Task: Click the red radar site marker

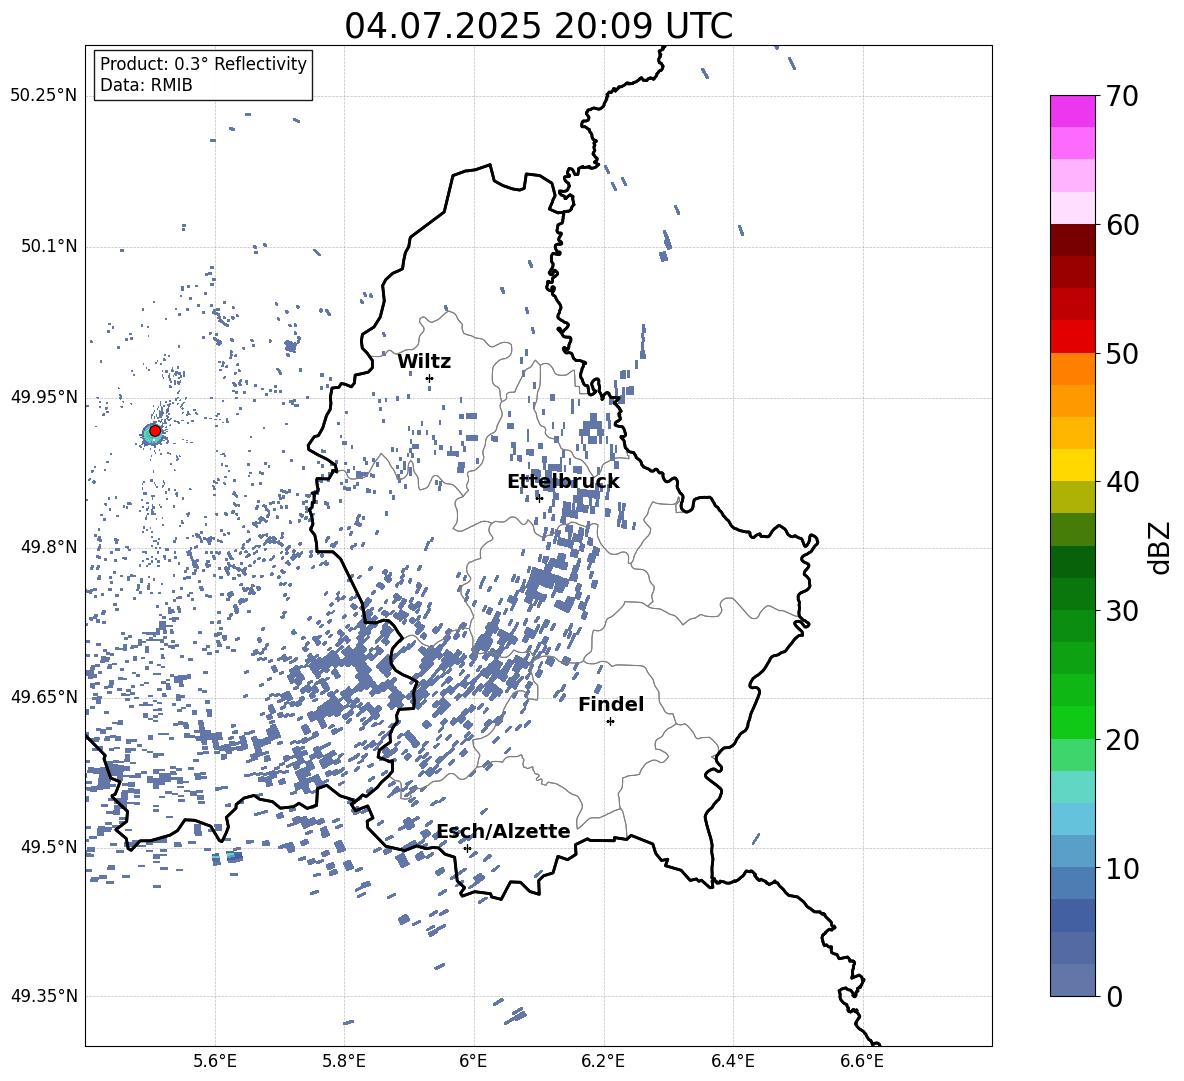Action: tap(155, 431)
